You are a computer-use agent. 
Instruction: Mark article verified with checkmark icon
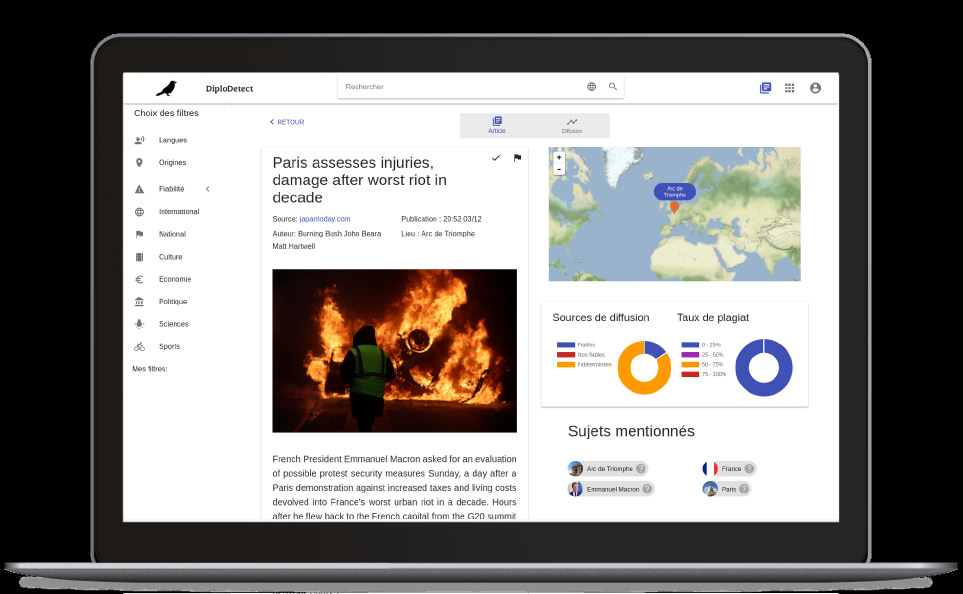pyautogui.click(x=496, y=158)
